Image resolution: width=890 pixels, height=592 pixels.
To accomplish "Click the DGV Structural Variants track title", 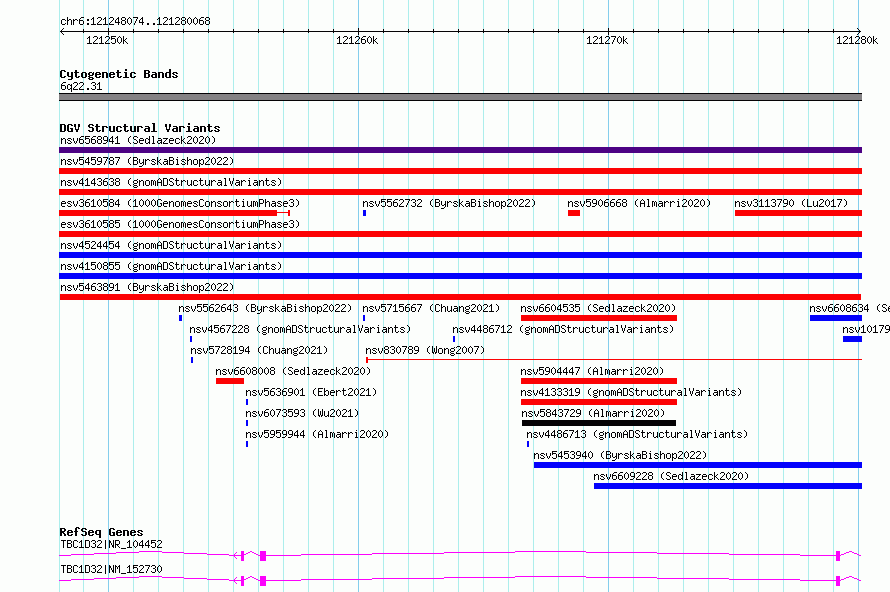I will [x=140, y=128].
